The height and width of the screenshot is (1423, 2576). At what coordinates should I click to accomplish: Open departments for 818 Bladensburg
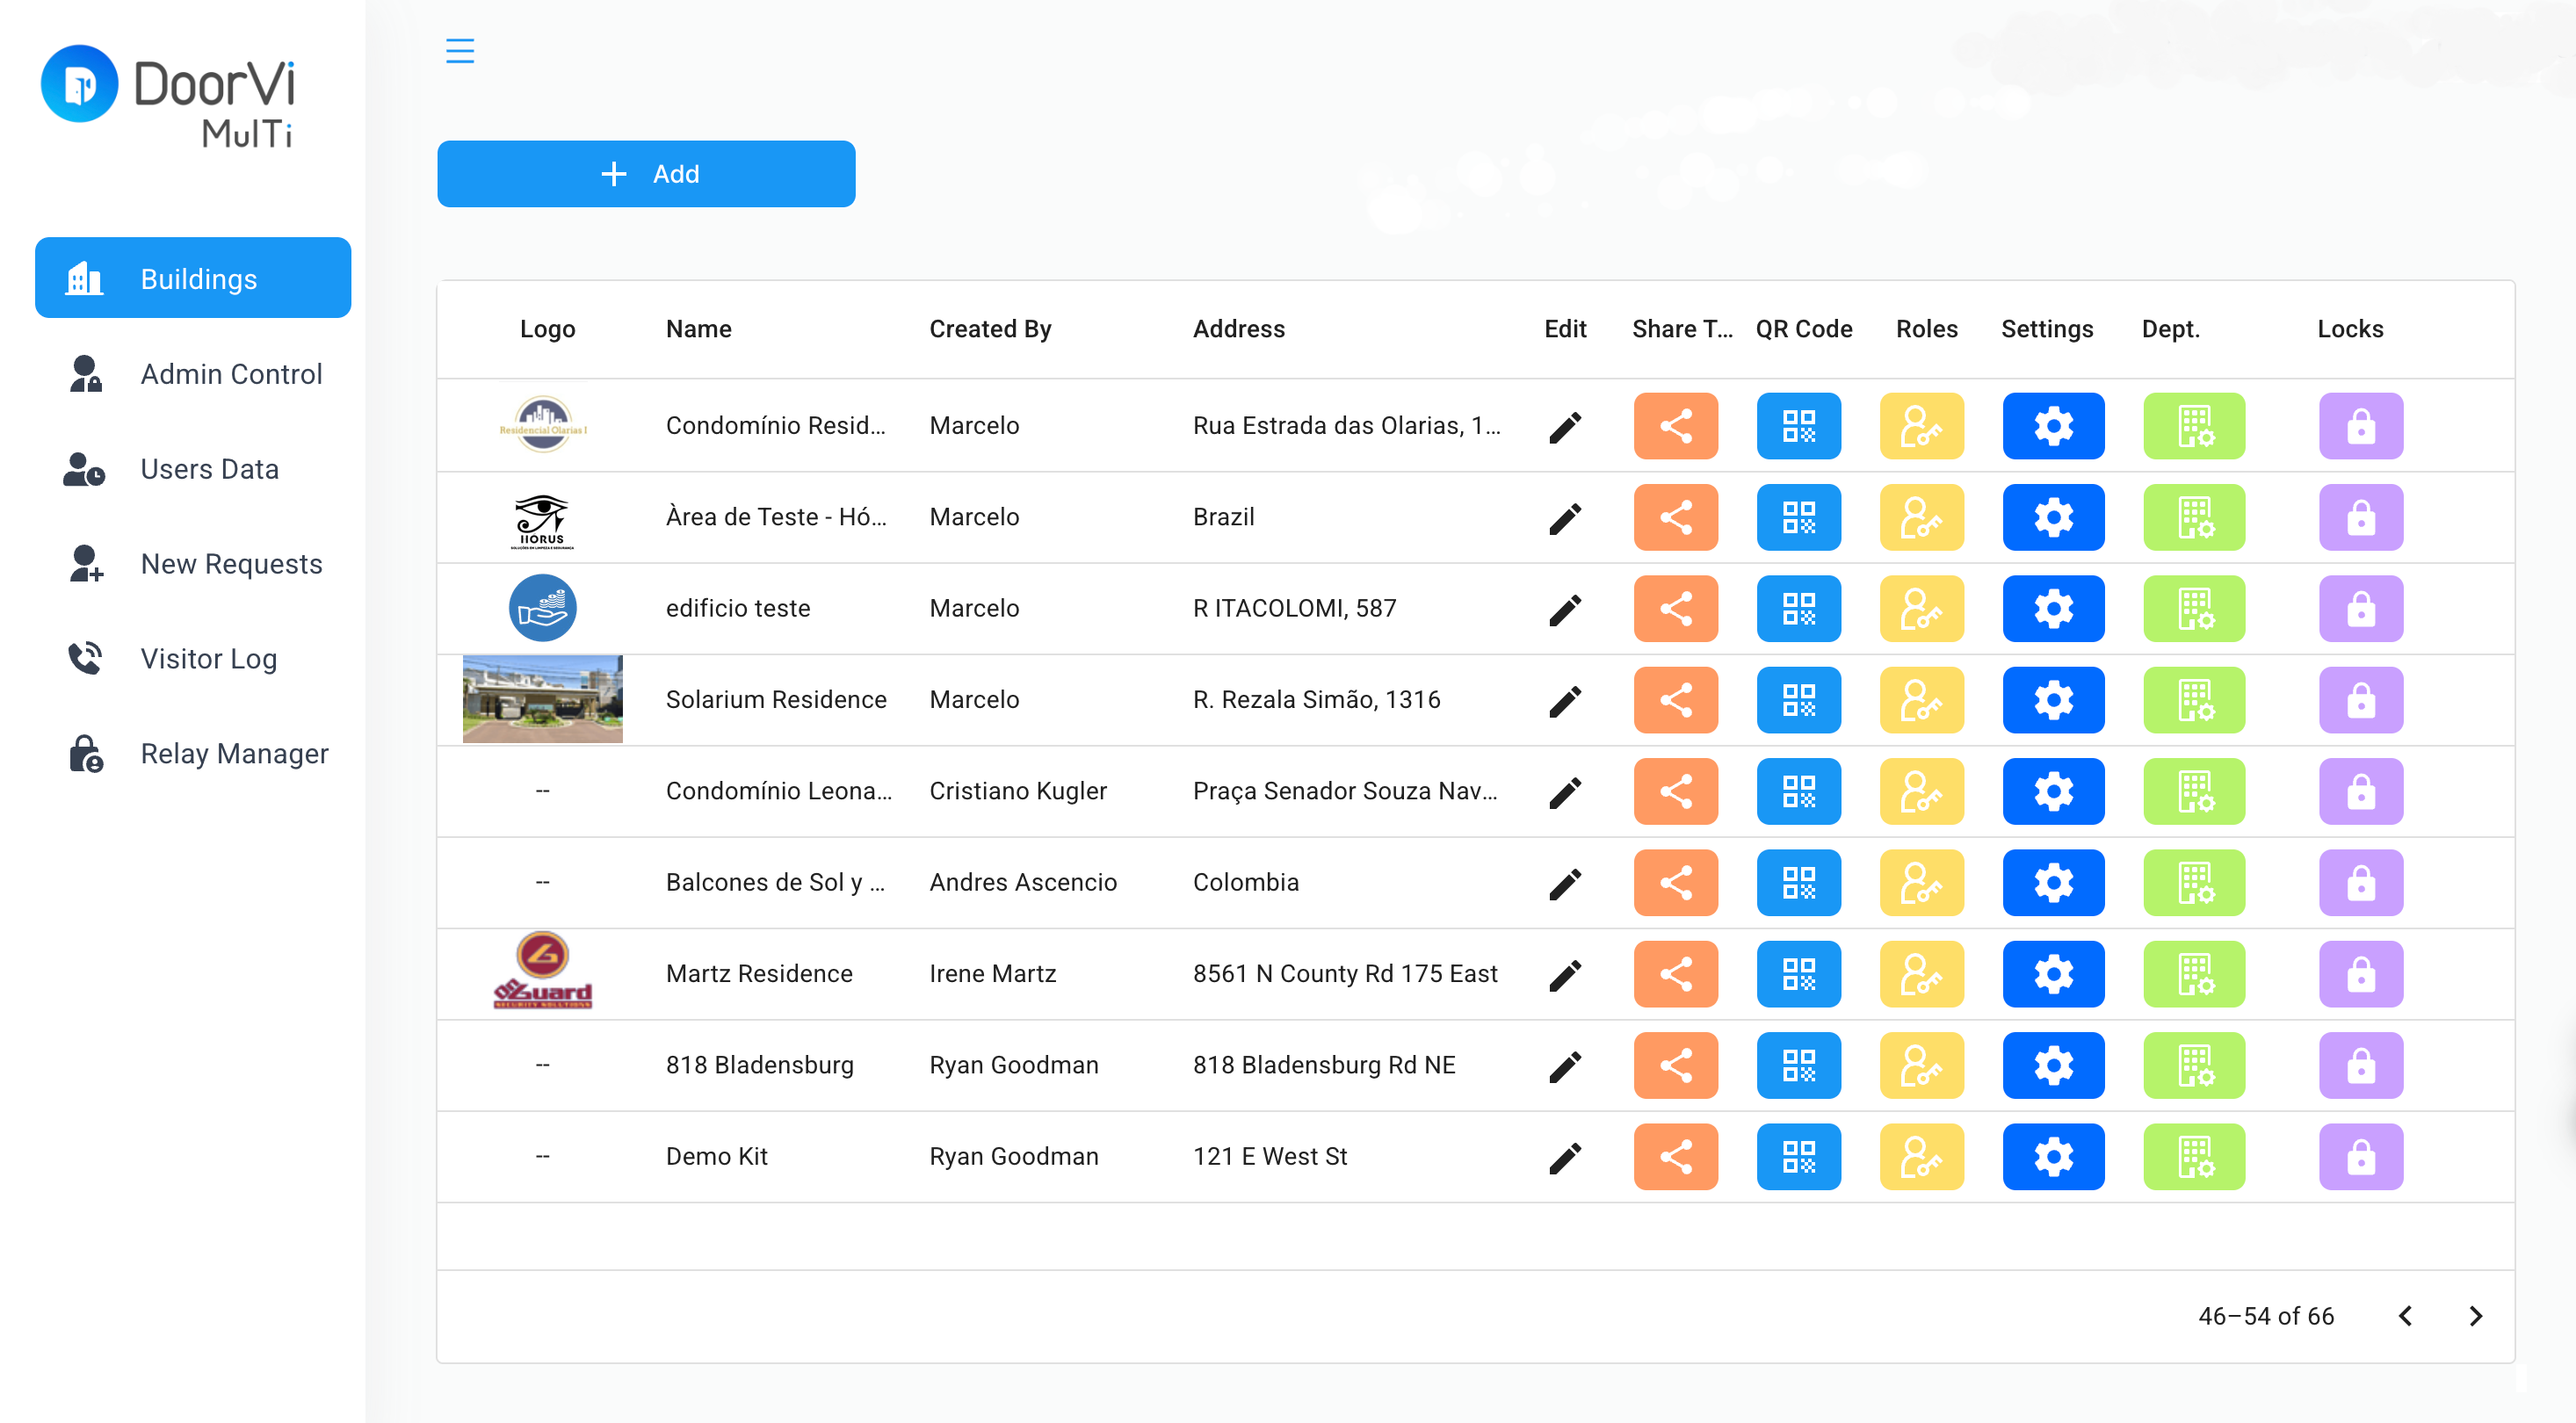click(2193, 1066)
